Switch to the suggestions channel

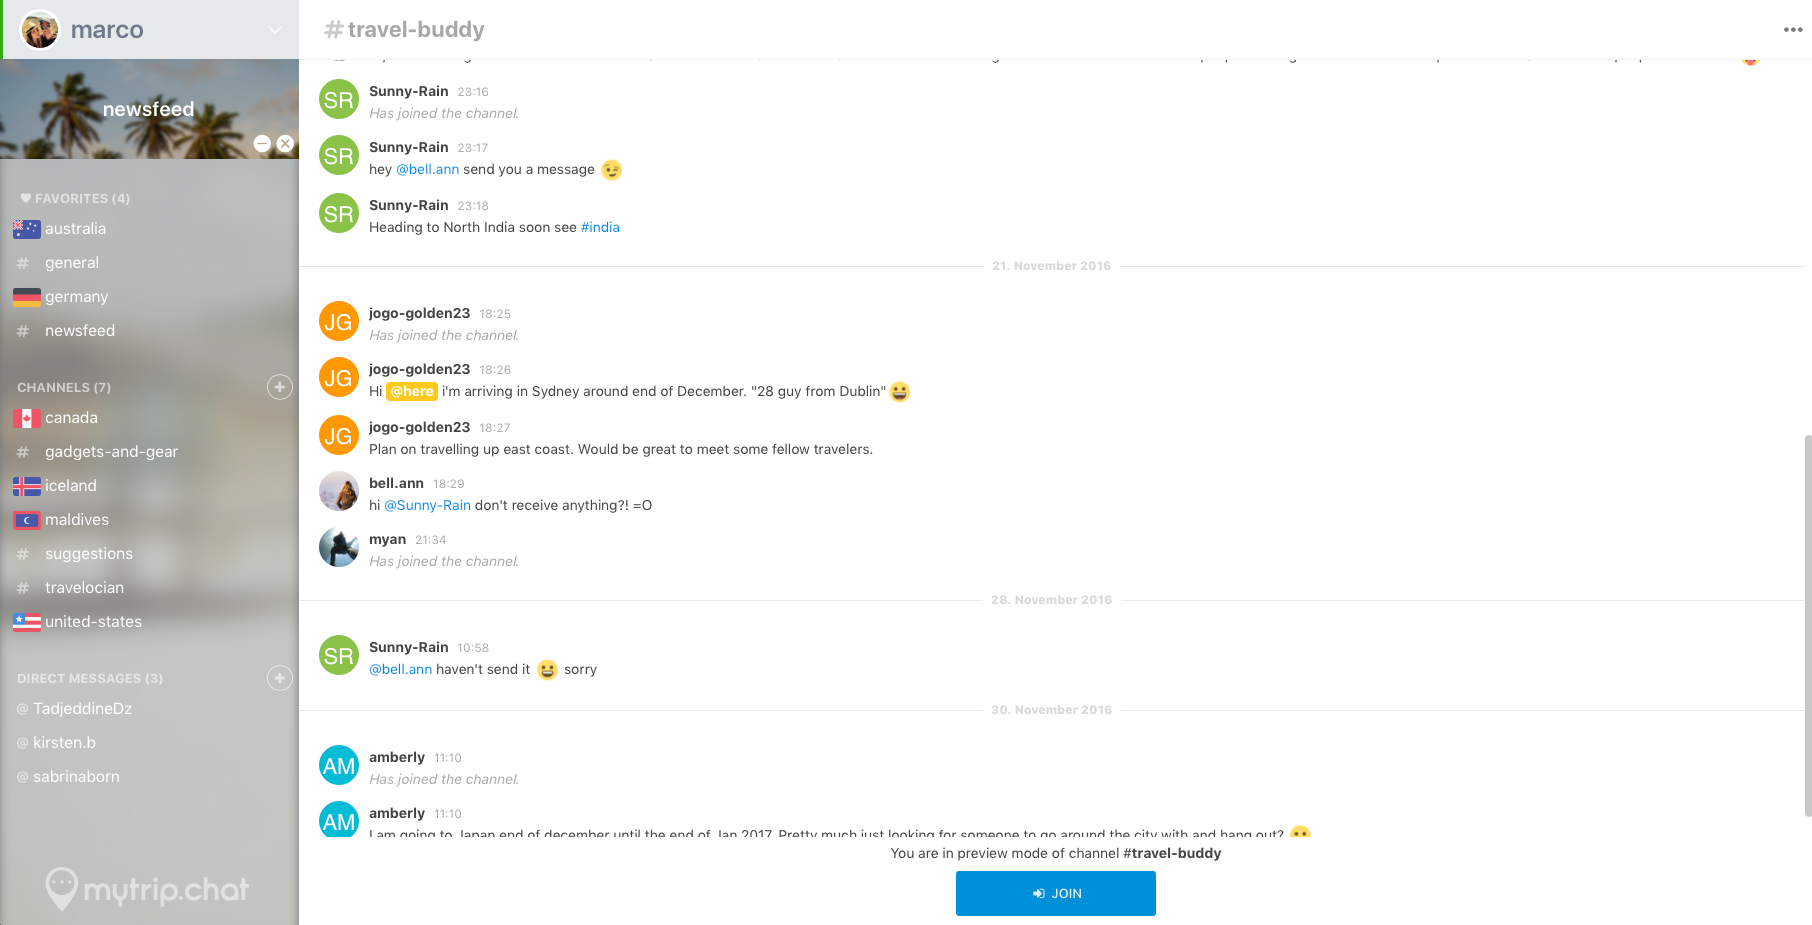pyautogui.click(x=88, y=553)
